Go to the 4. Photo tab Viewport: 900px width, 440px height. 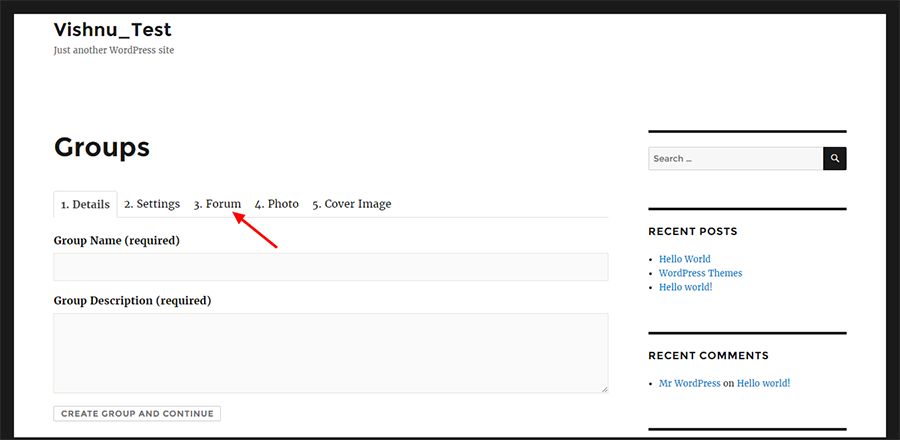[277, 204]
